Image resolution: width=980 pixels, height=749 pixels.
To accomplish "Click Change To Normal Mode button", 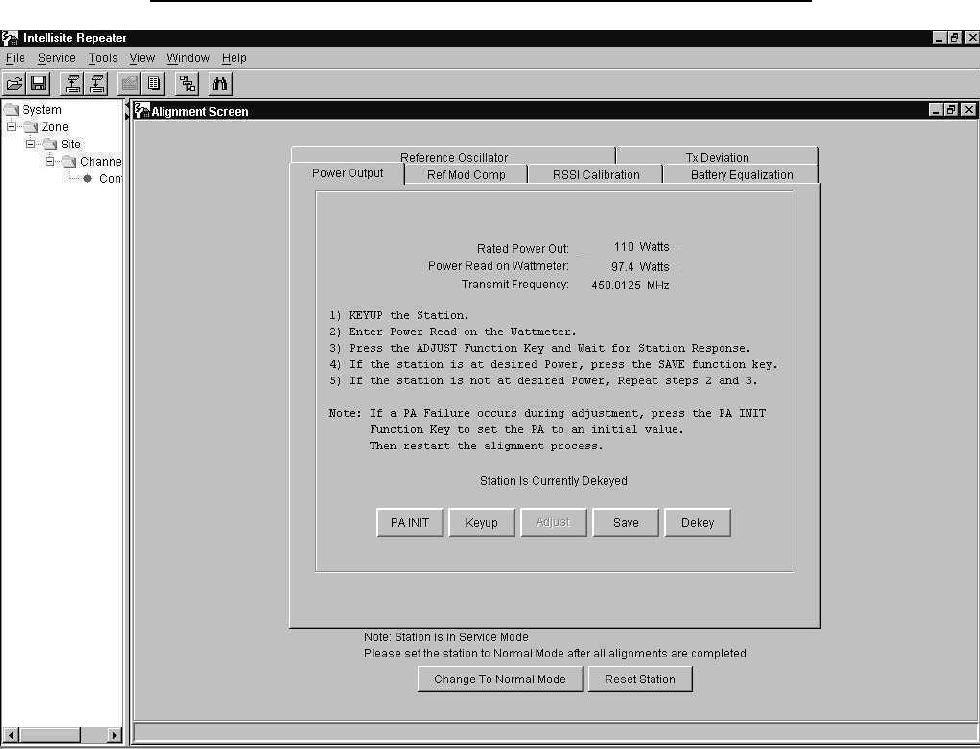I will pos(500,679).
